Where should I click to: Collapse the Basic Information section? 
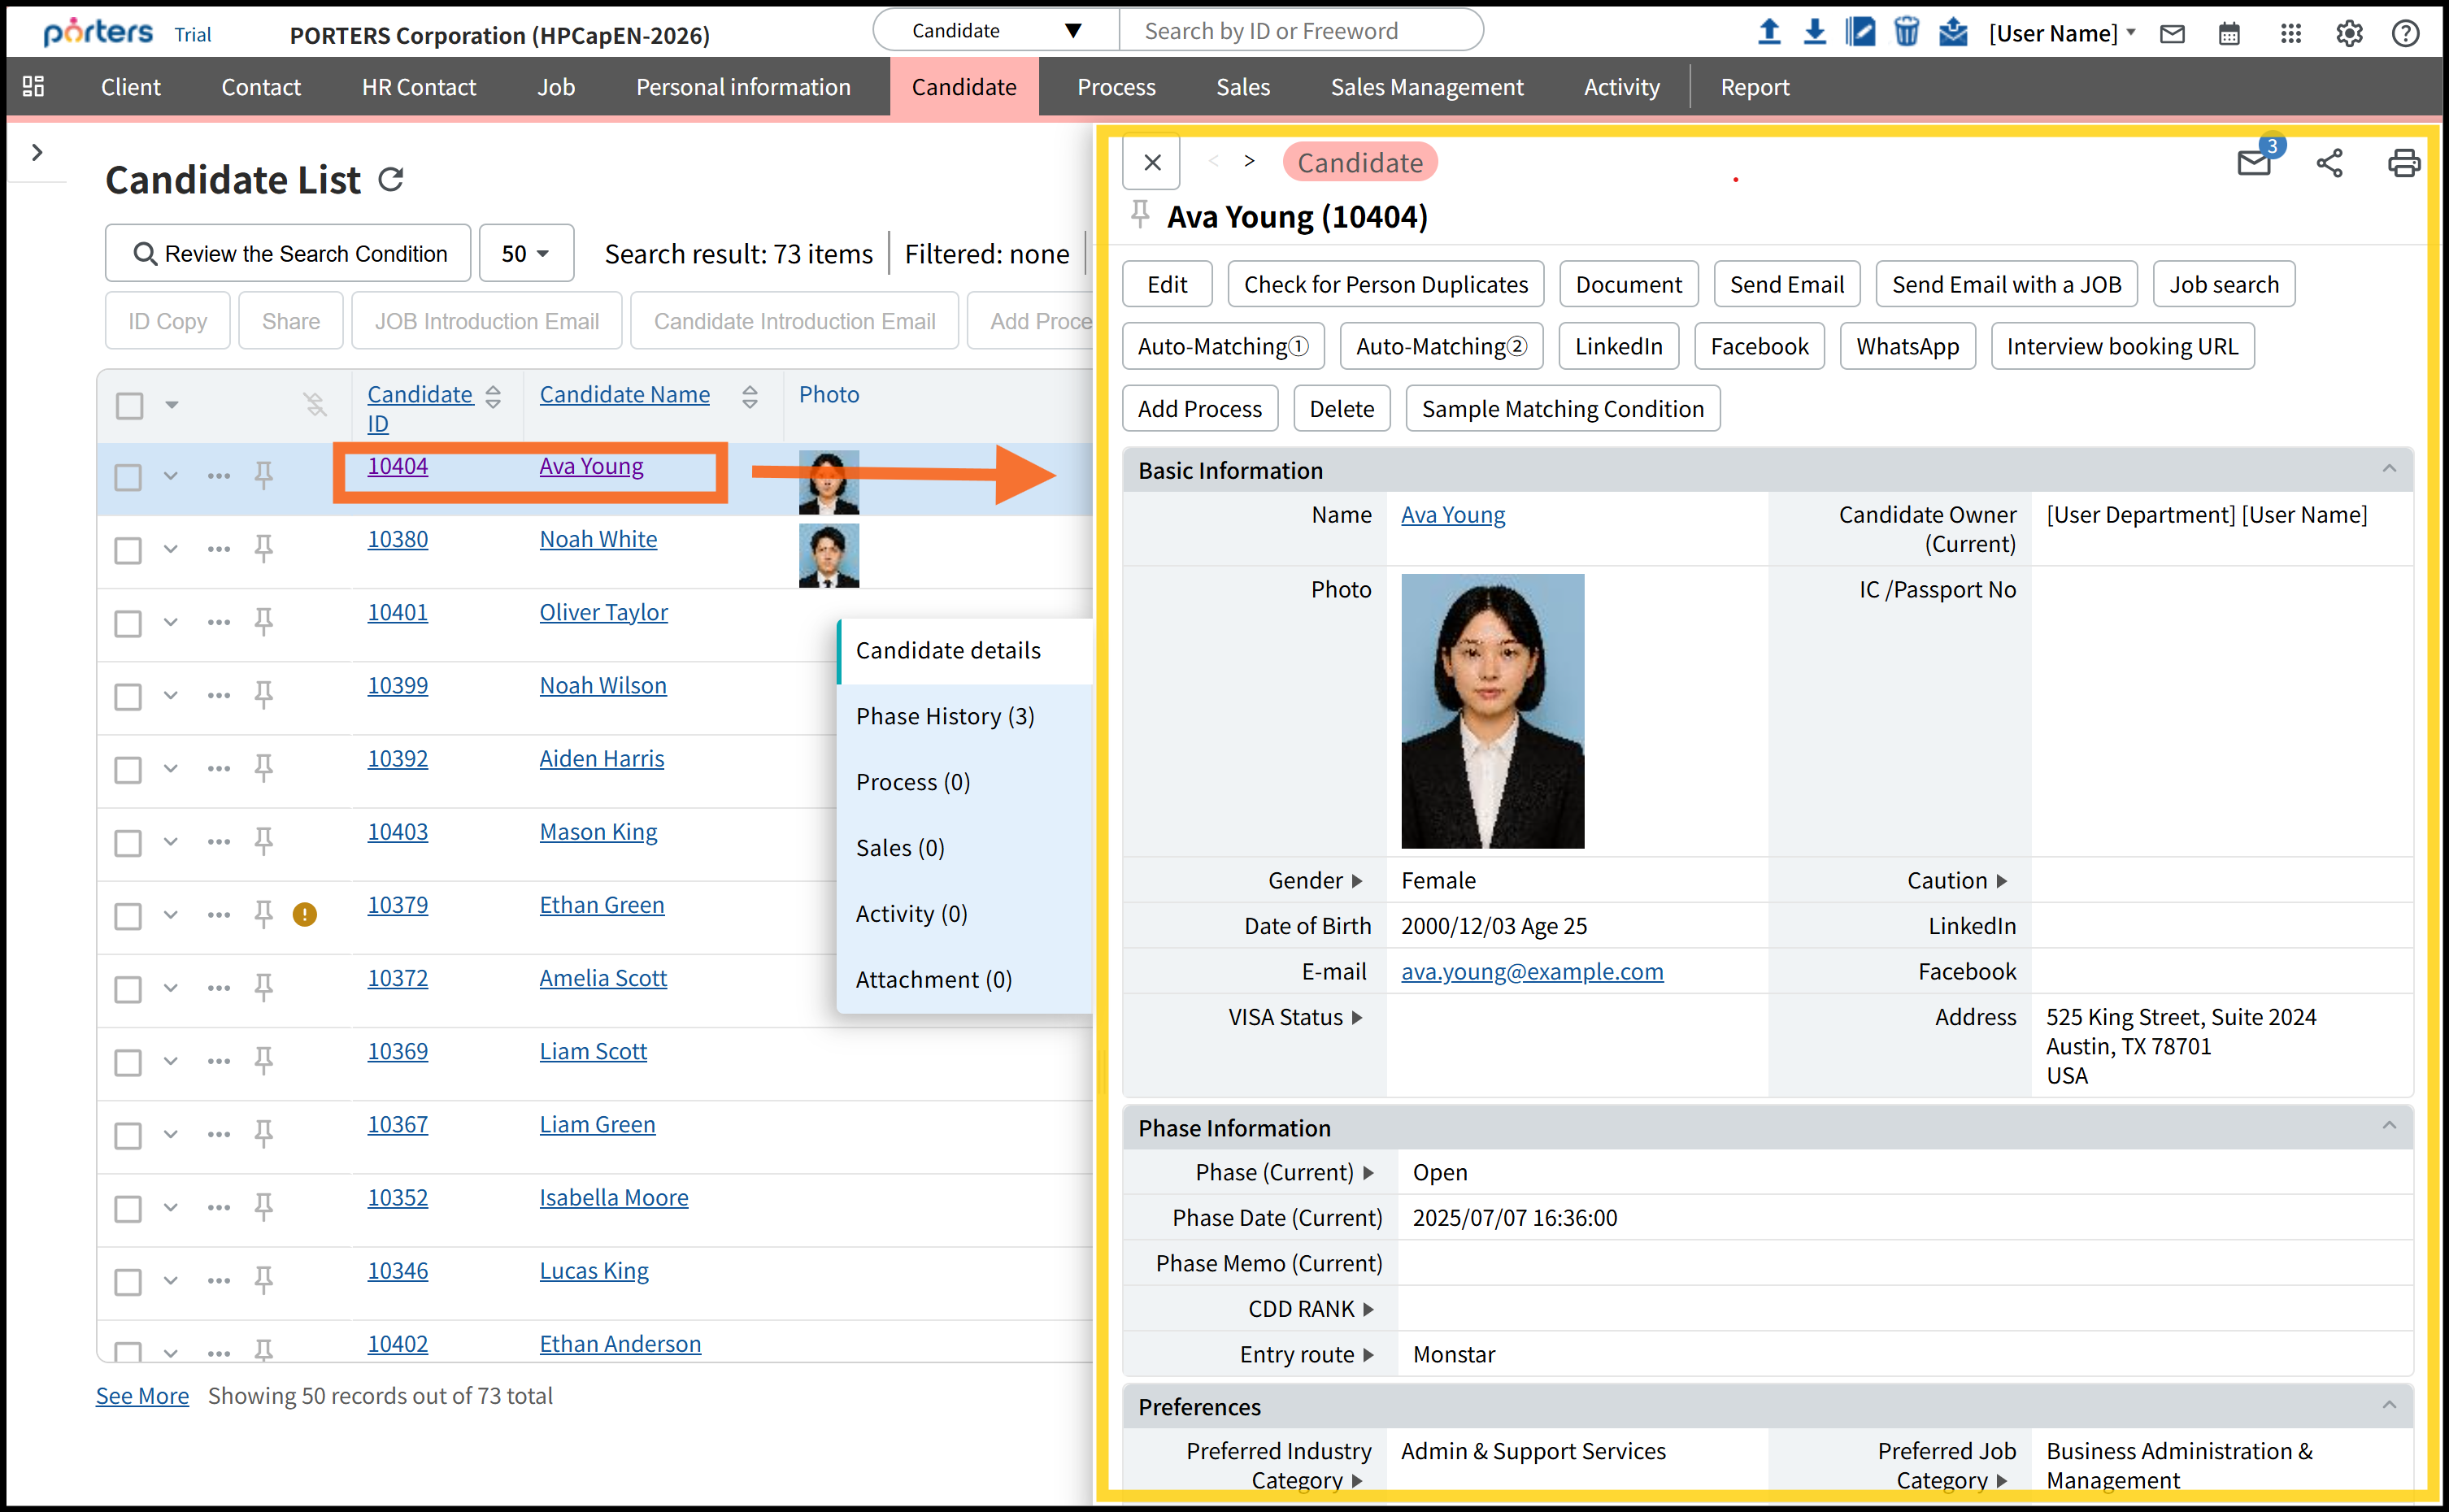[2388, 470]
